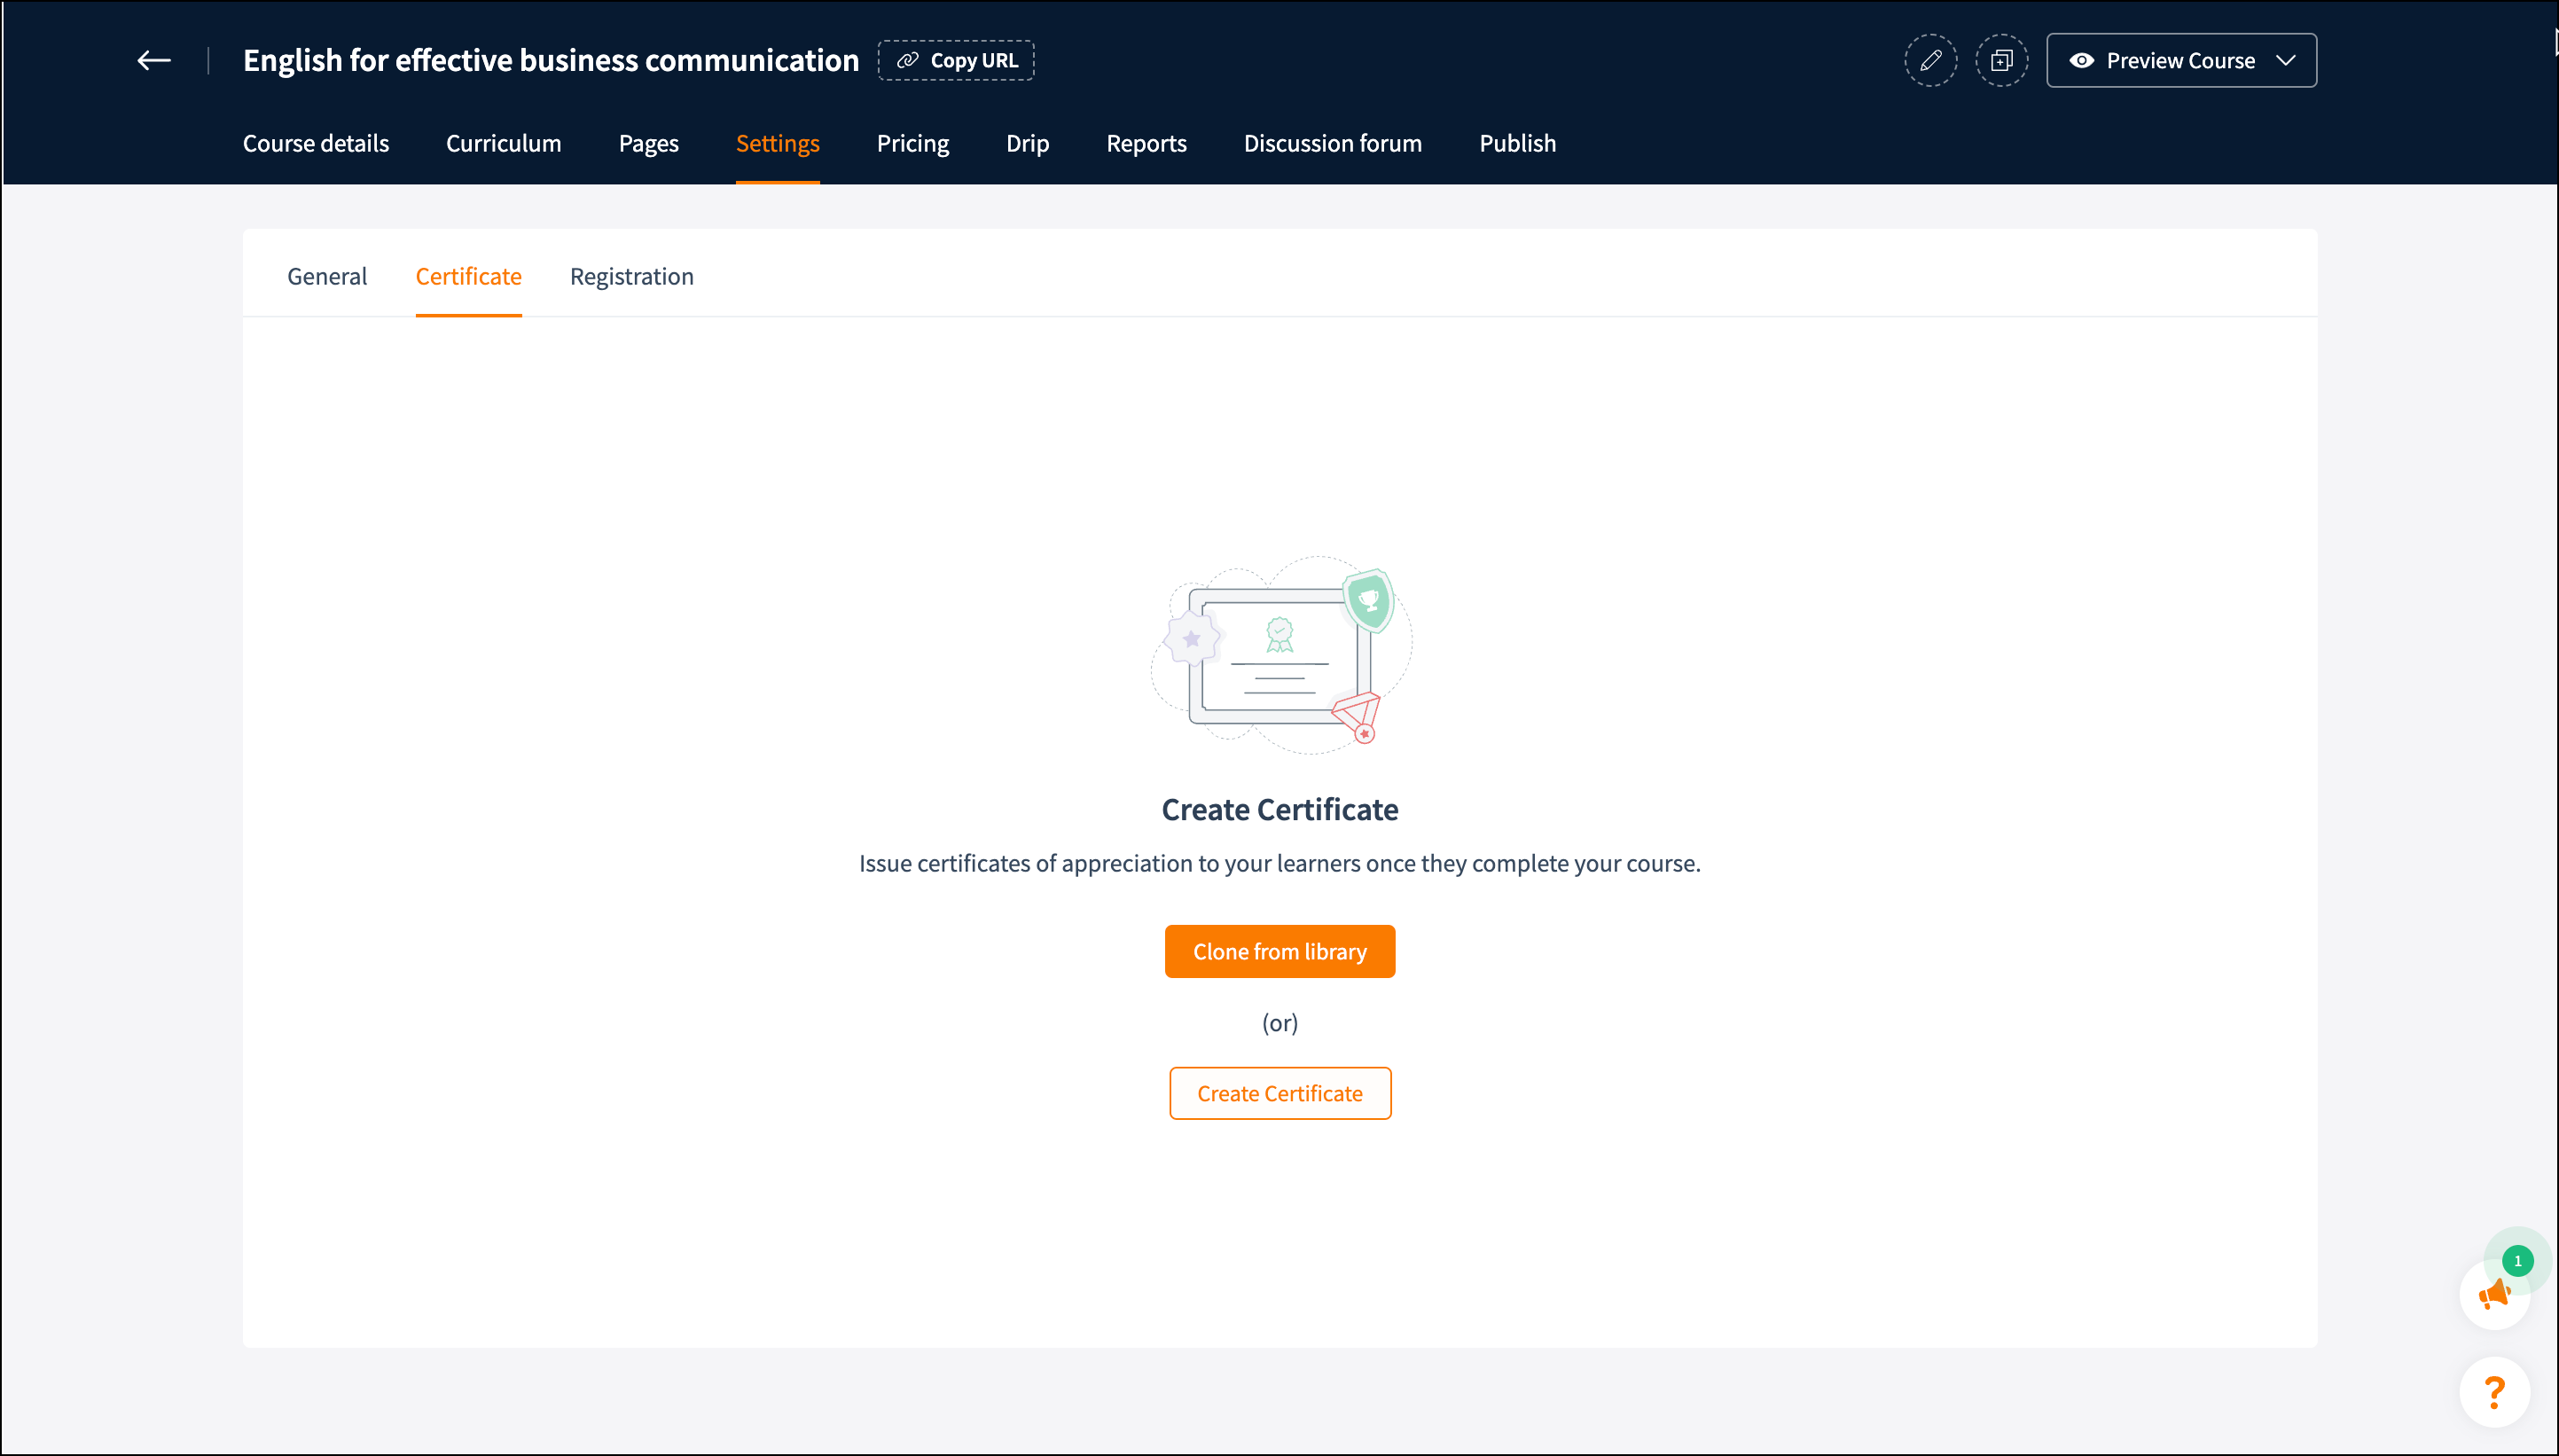Viewport: 2559px width, 1456px height.
Task: Open the Curriculum tab
Action: point(503,143)
